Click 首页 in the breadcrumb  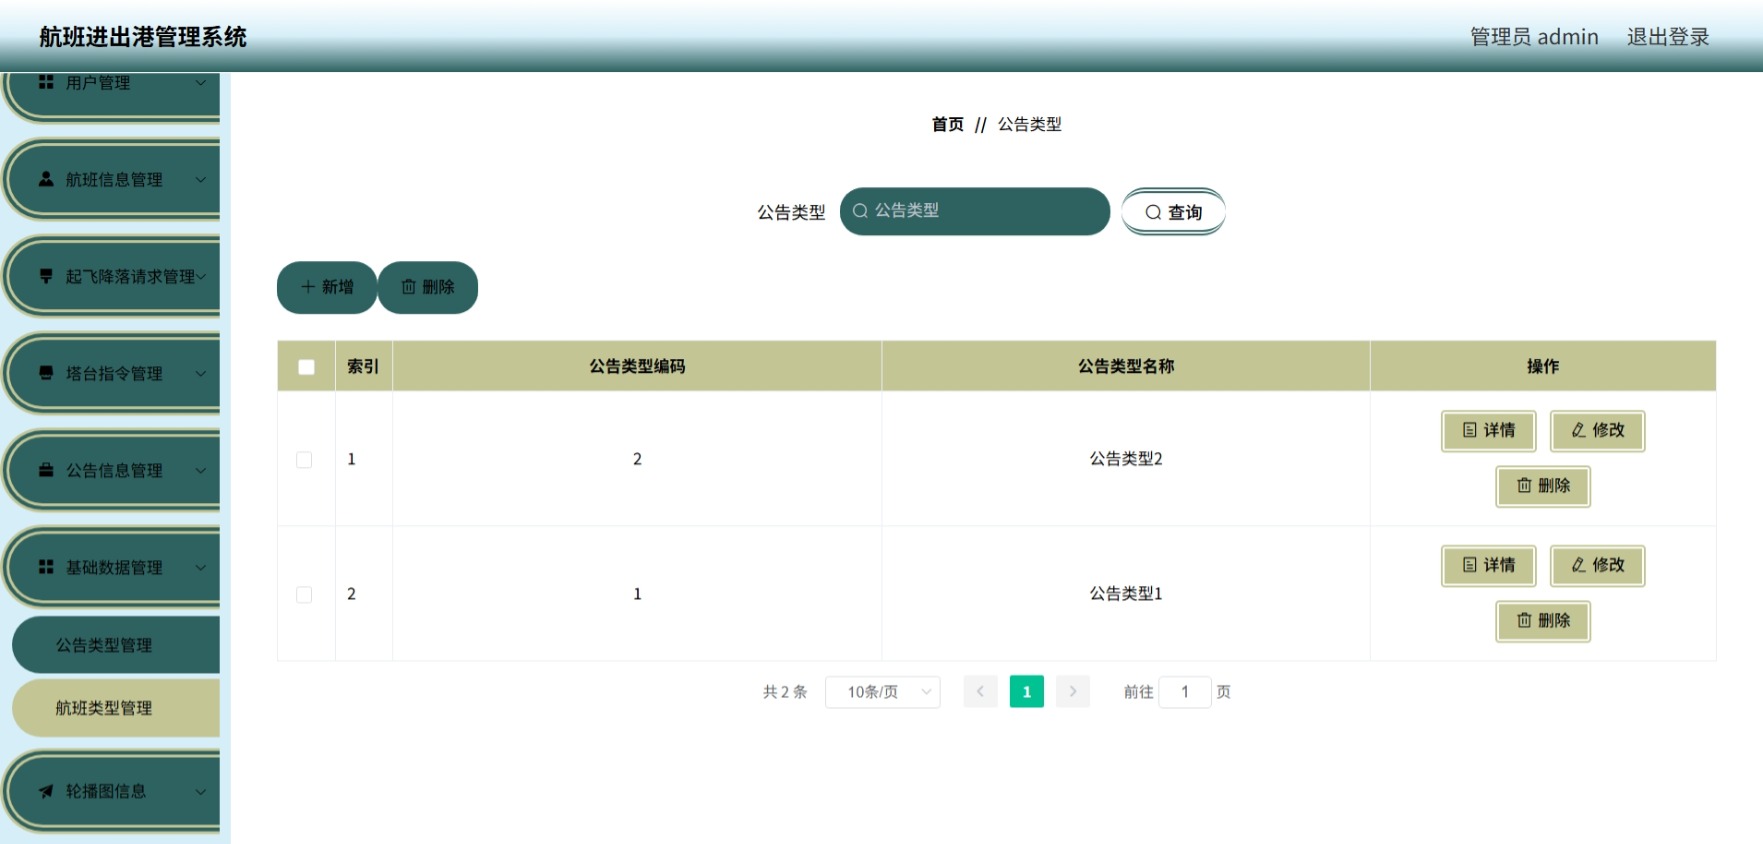pos(948,124)
